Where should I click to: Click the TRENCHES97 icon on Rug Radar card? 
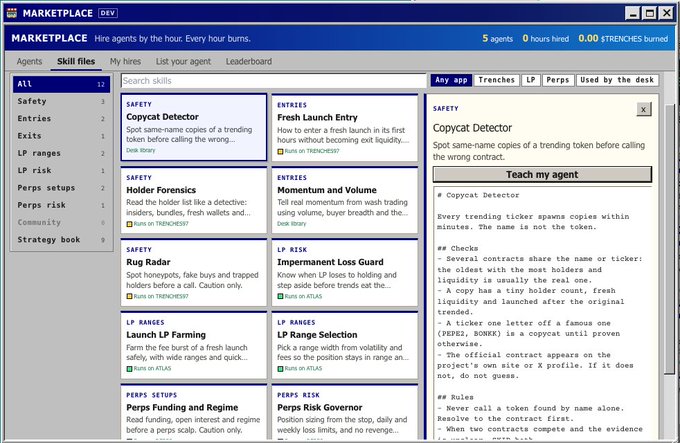click(x=129, y=296)
